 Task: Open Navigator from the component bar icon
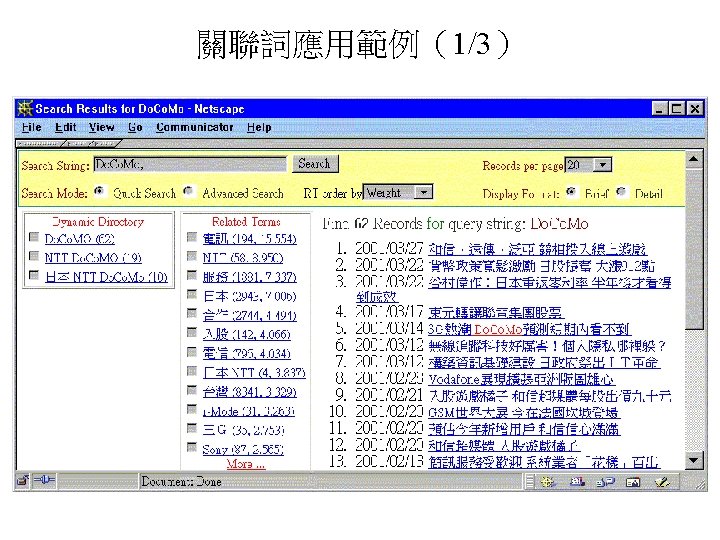[547, 482]
